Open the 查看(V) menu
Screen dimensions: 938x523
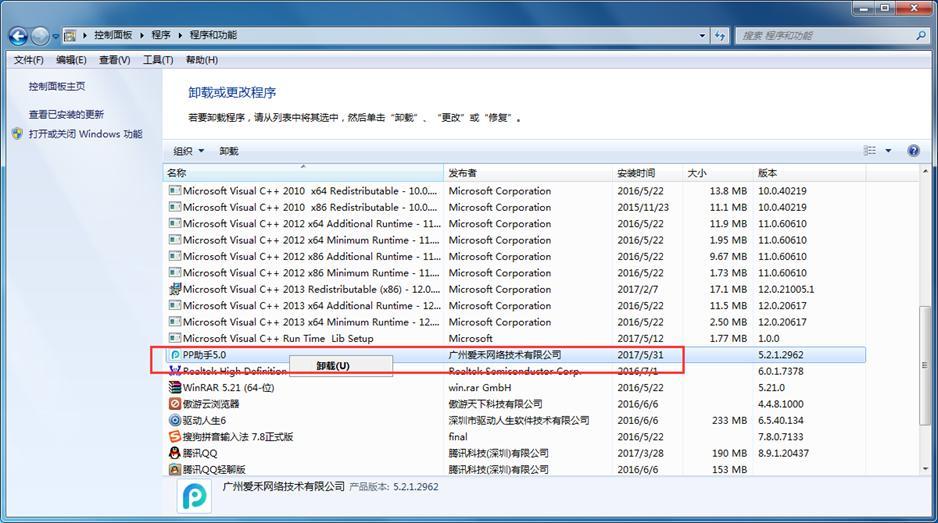(114, 60)
